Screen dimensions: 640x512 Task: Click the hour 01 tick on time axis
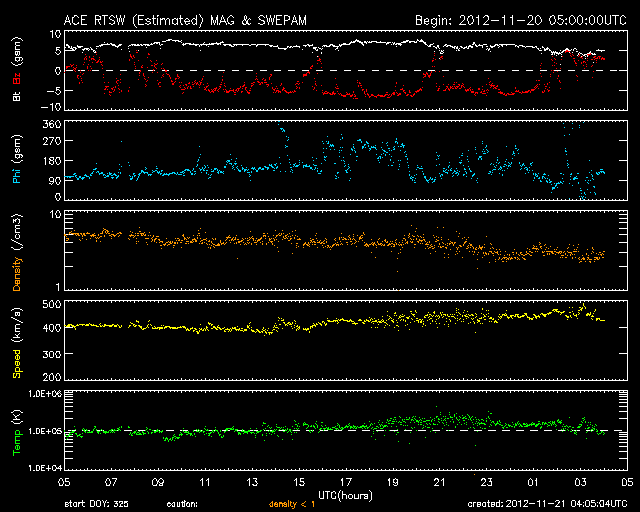532,482
